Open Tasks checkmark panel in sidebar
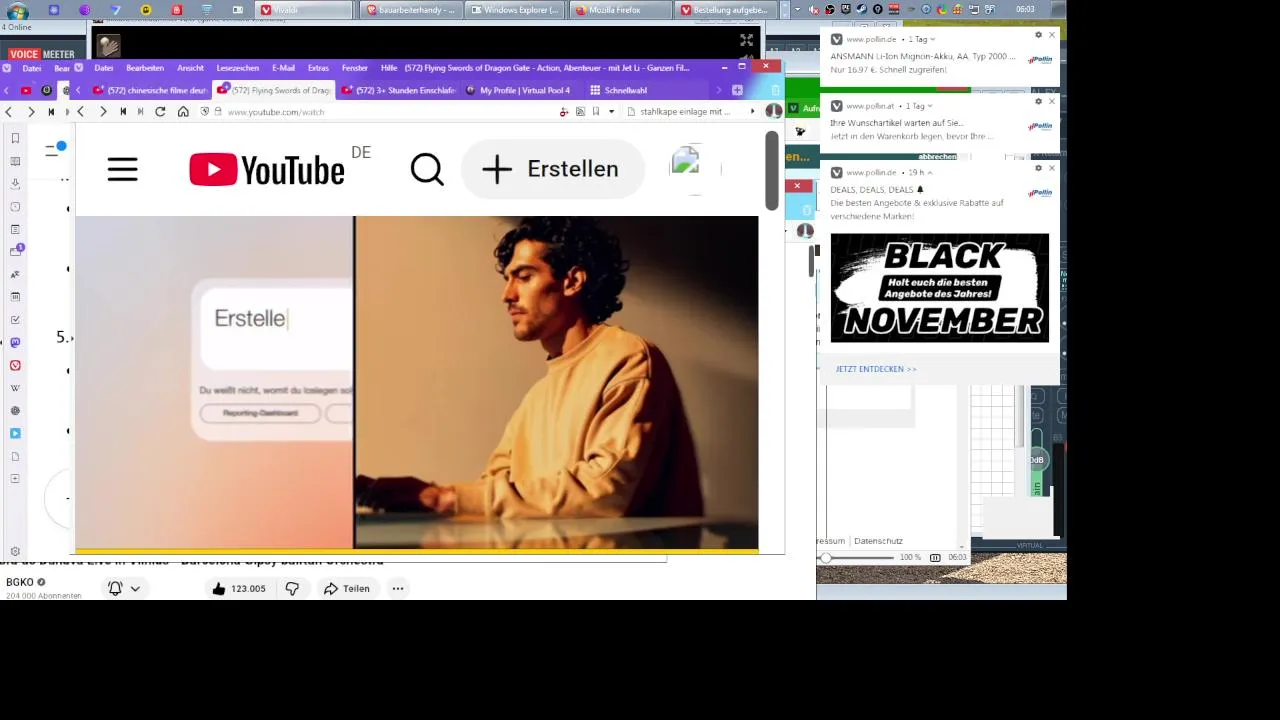The image size is (1280, 720). pyautogui.click(x=15, y=320)
